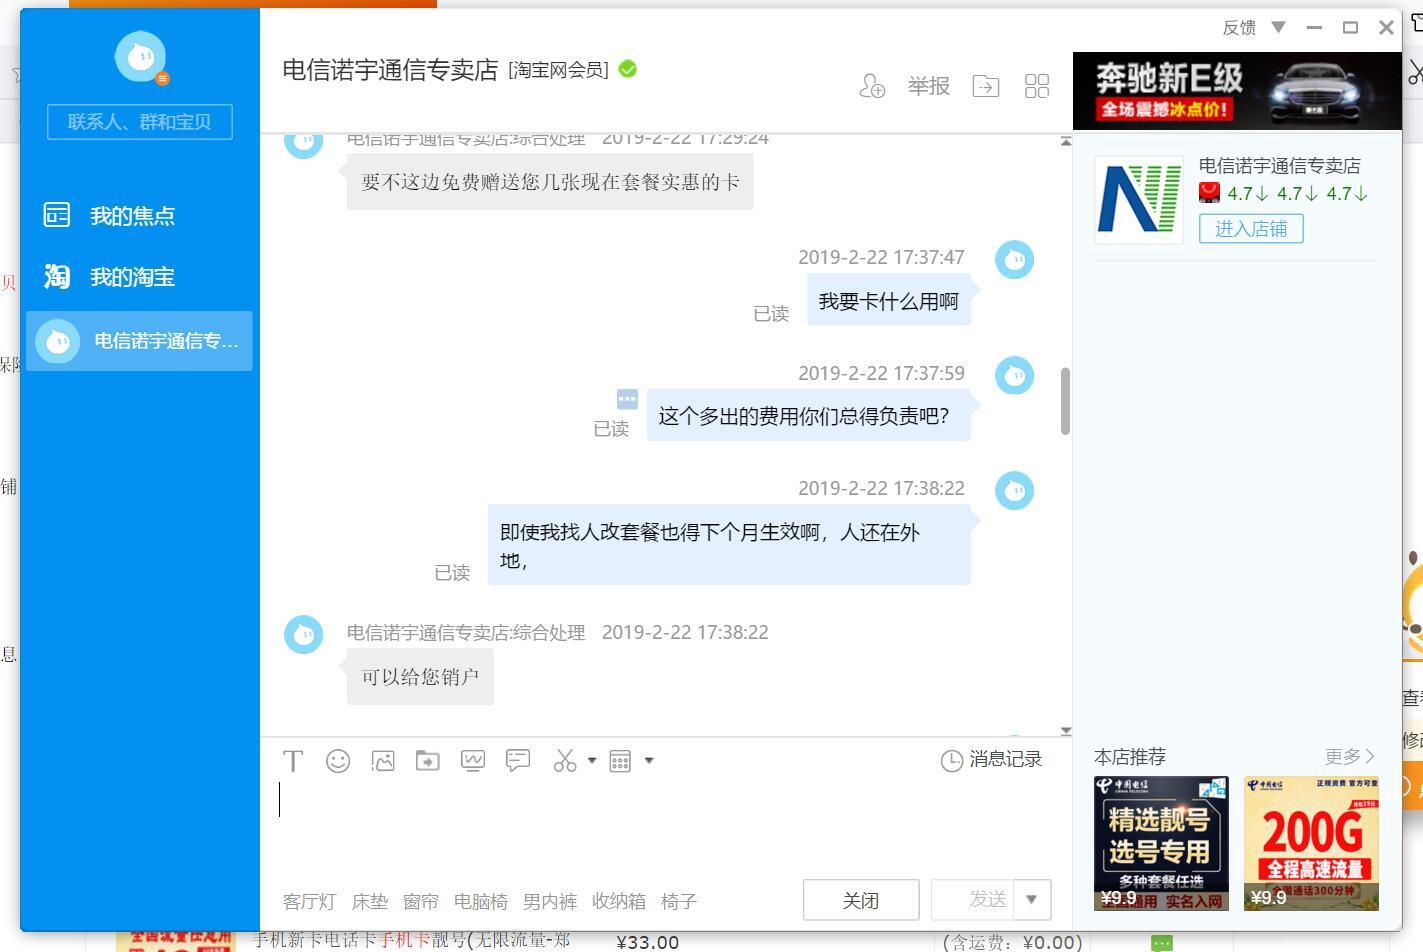Expand the screenshot options arrow
This screenshot has width=1423, height=952.
pyautogui.click(x=592, y=761)
